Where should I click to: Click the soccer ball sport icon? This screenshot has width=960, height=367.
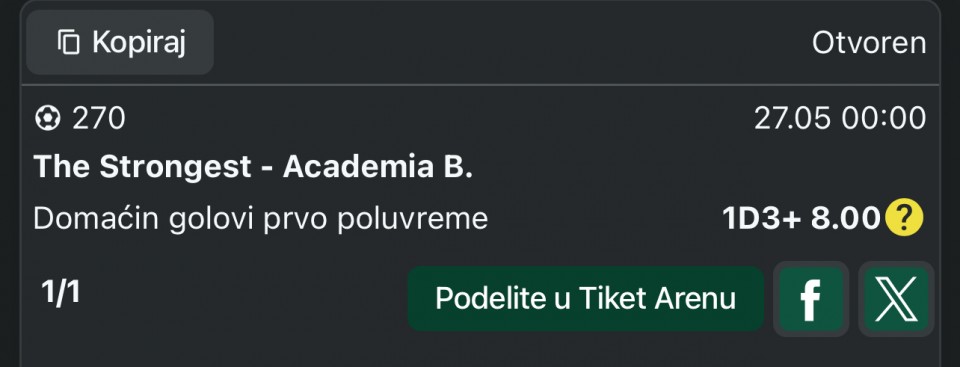point(47,118)
